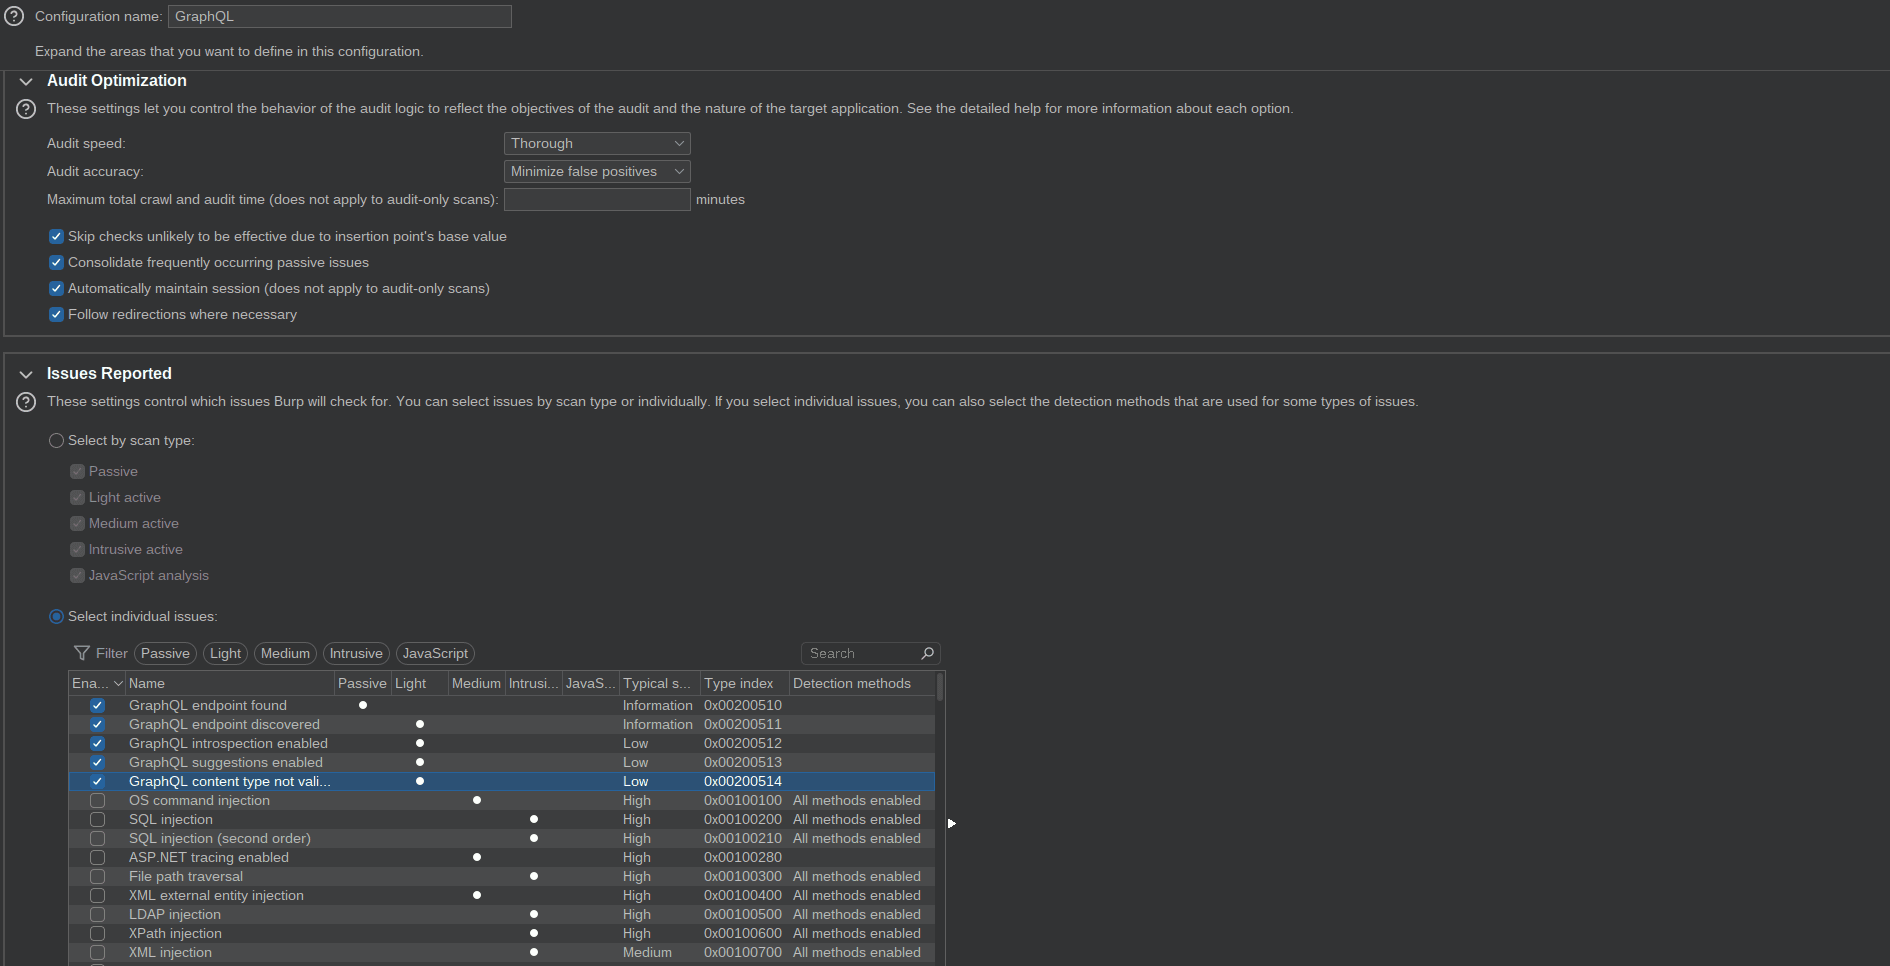Image resolution: width=1890 pixels, height=966 pixels.
Task: Sort by the Passive column header
Action: 363,684
